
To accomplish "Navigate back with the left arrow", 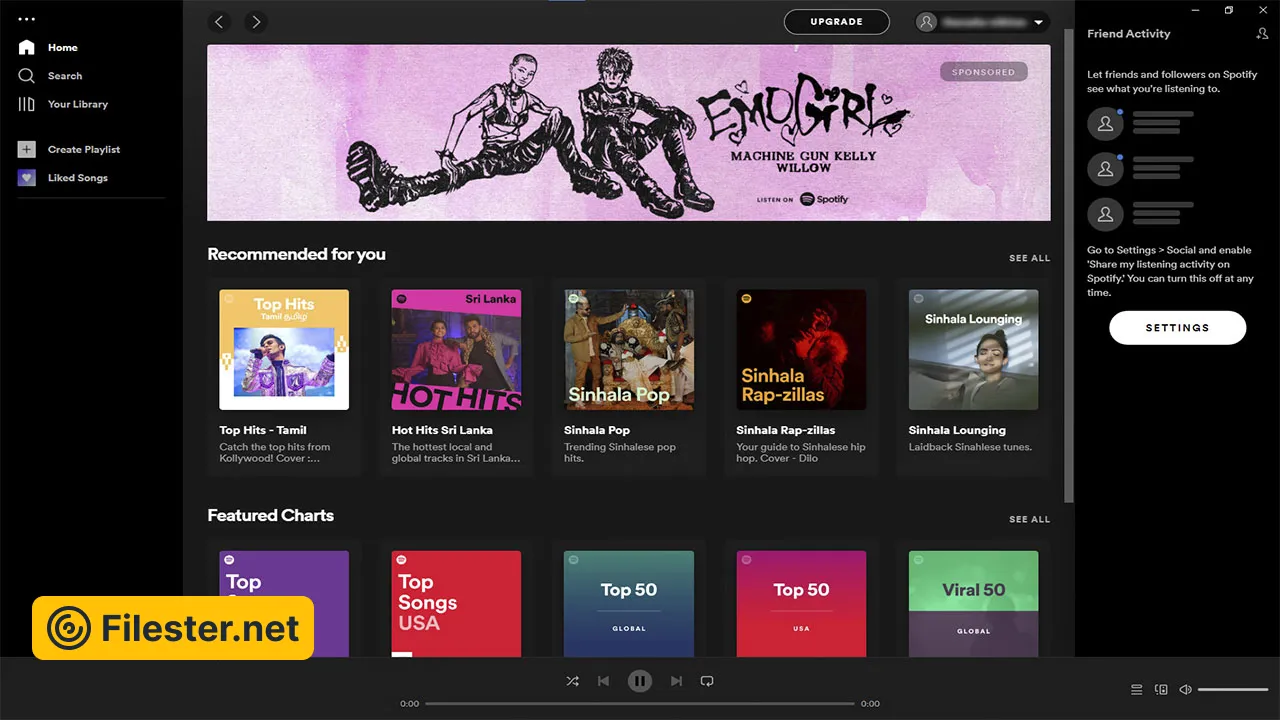I will pos(220,22).
